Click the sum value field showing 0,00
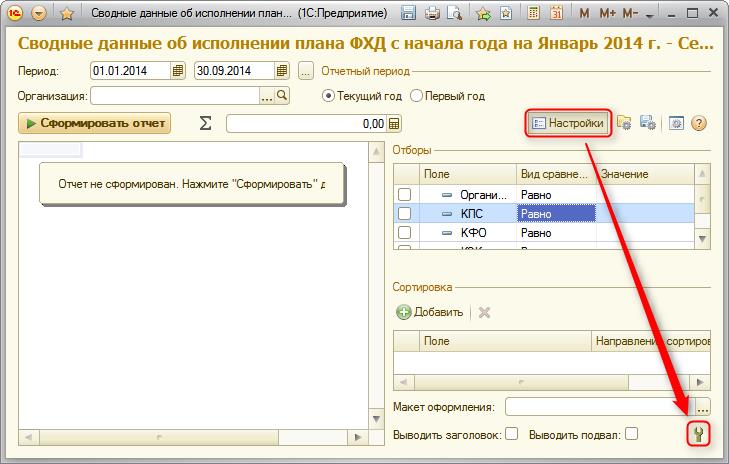729x464 pixels. pos(306,124)
